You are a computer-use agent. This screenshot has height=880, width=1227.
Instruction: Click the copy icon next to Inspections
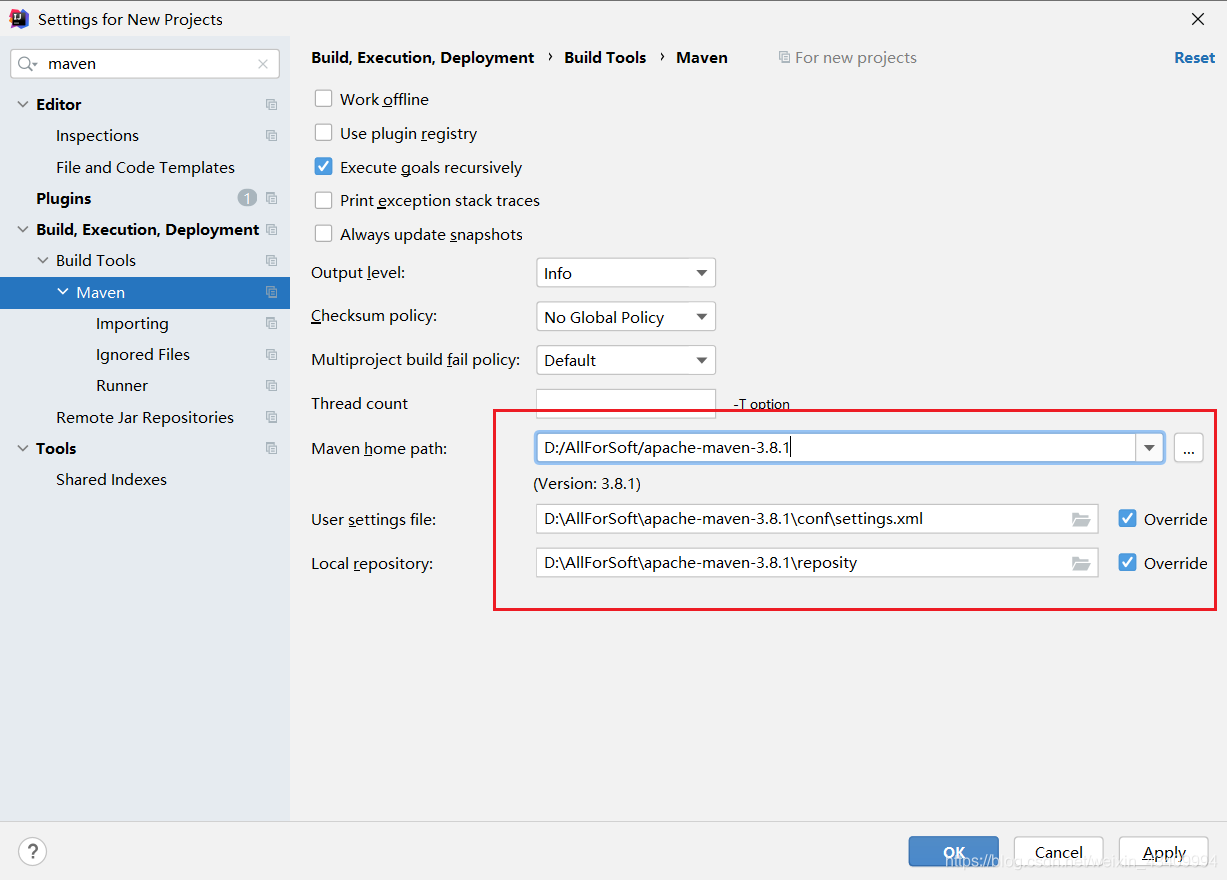tap(271, 135)
